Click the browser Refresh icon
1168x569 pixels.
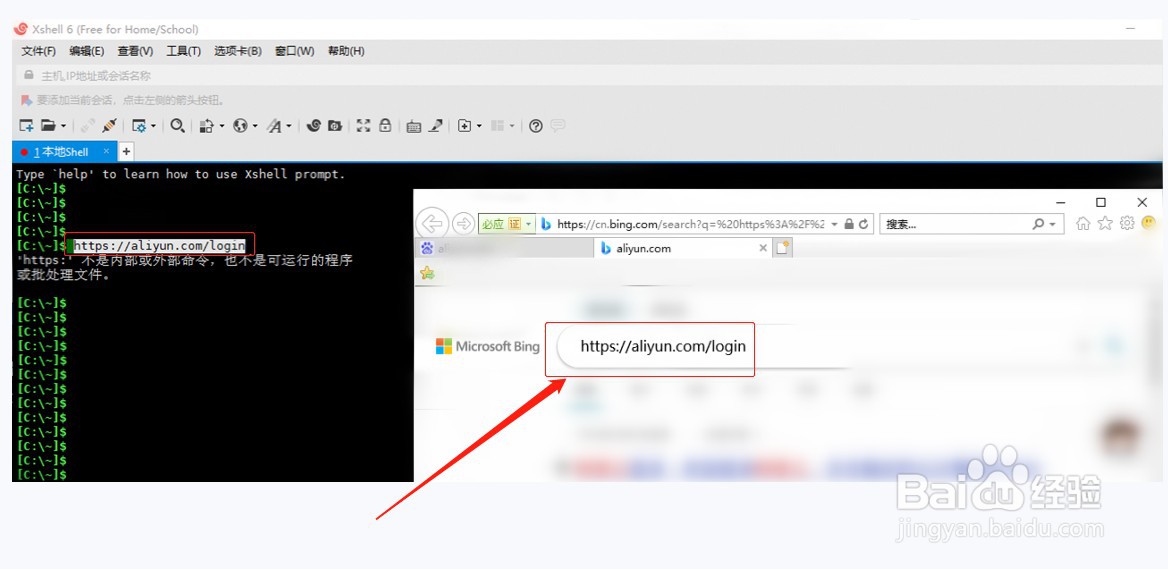(864, 224)
